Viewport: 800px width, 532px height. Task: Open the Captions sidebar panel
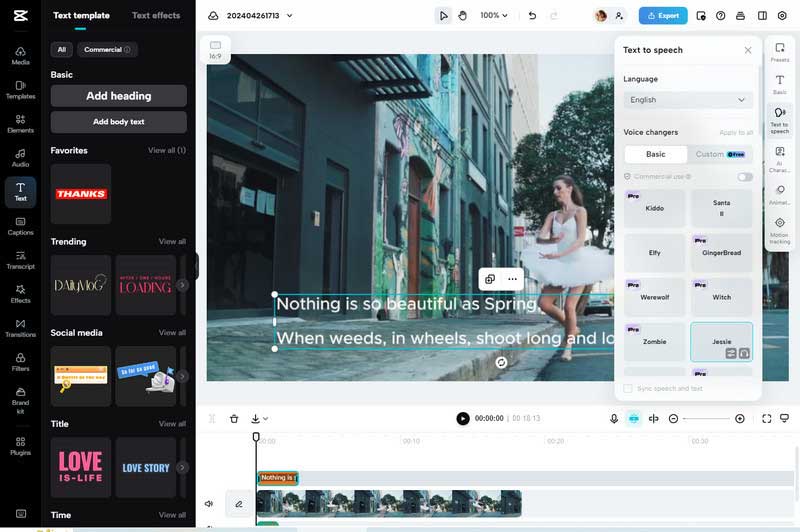point(20,225)
